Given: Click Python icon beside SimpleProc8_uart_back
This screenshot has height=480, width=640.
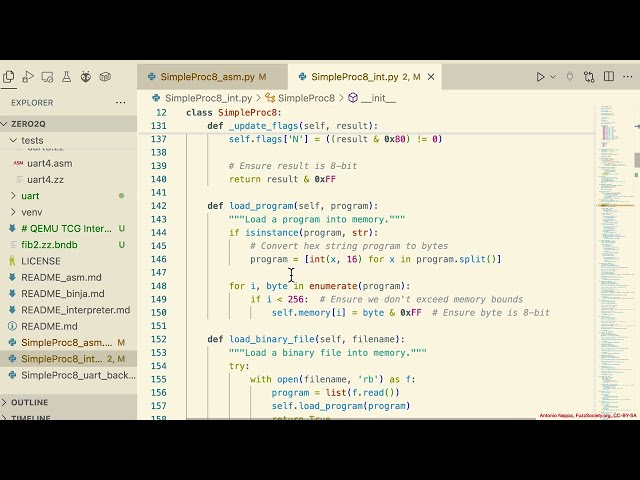Looking at the screenshot, I should point(12,375).
